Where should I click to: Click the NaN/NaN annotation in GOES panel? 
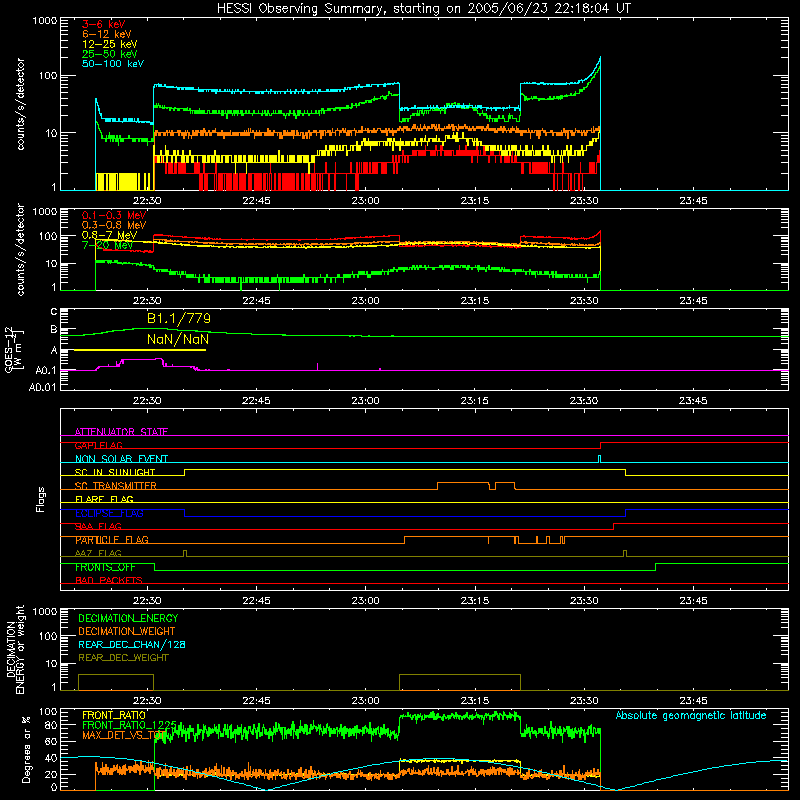178,339
